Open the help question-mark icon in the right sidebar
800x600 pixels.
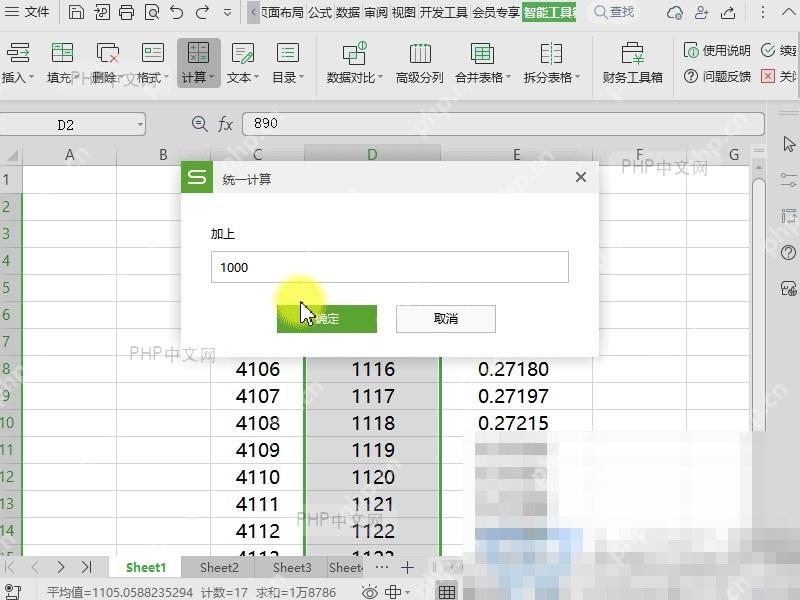point(788,252)
